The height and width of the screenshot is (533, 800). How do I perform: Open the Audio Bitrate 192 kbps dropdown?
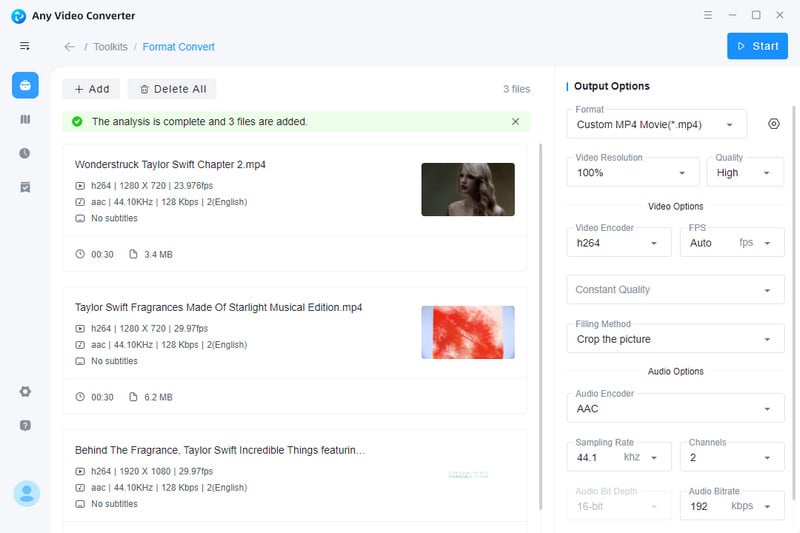(732, 506)
